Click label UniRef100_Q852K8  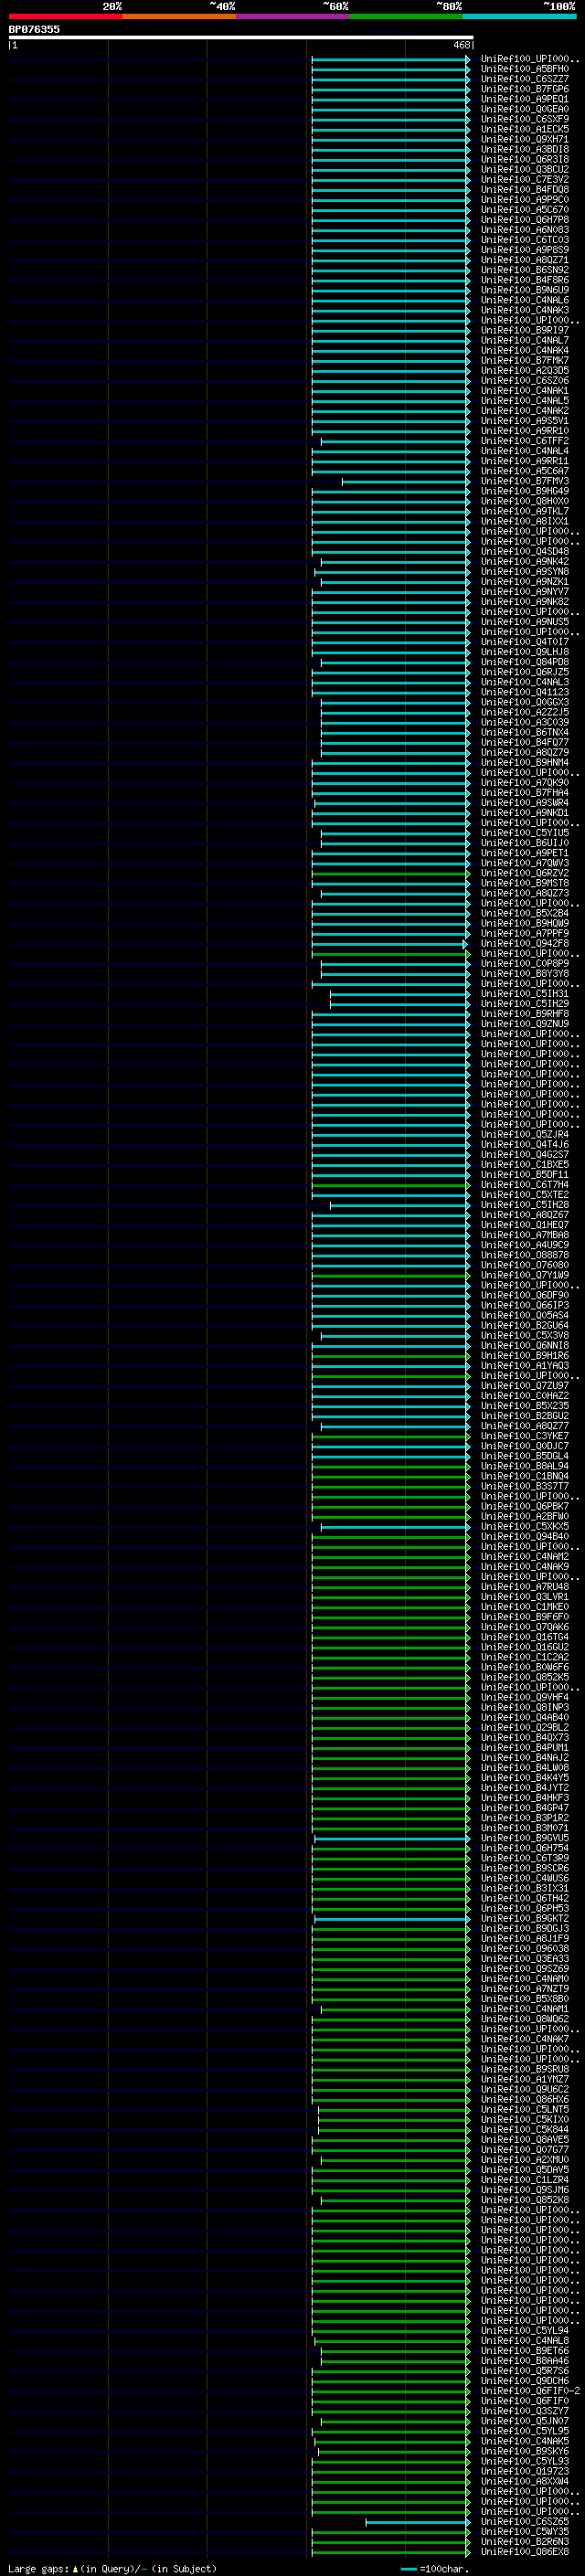coord(524,2199)
